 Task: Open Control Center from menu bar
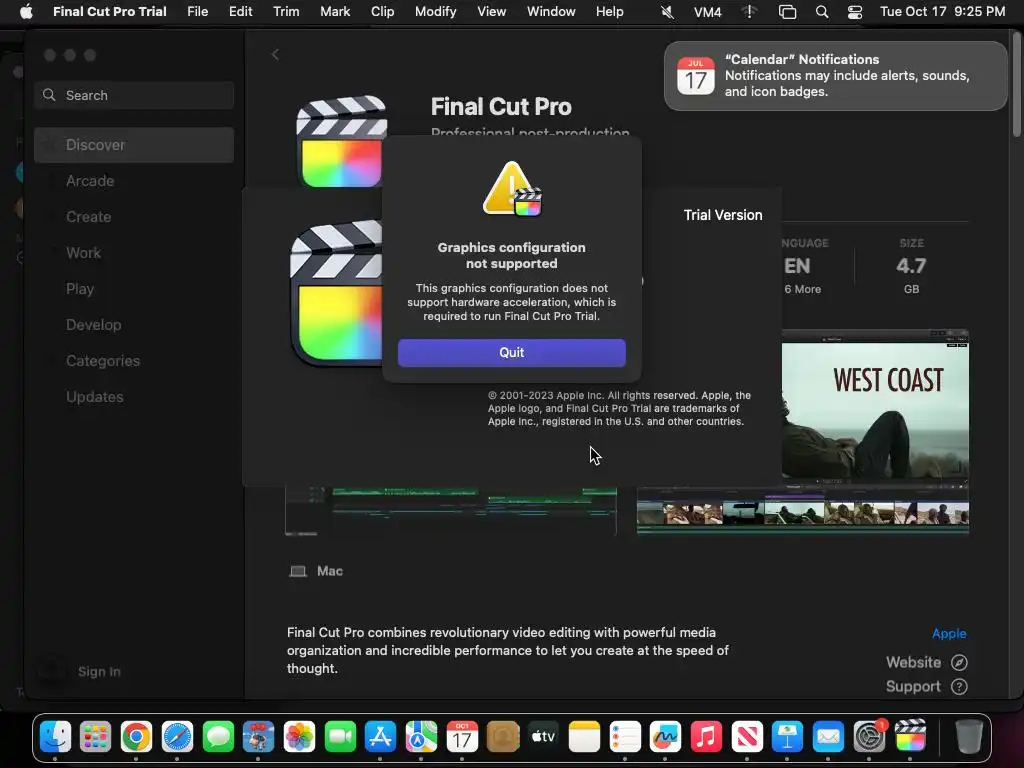coord(855,12)
